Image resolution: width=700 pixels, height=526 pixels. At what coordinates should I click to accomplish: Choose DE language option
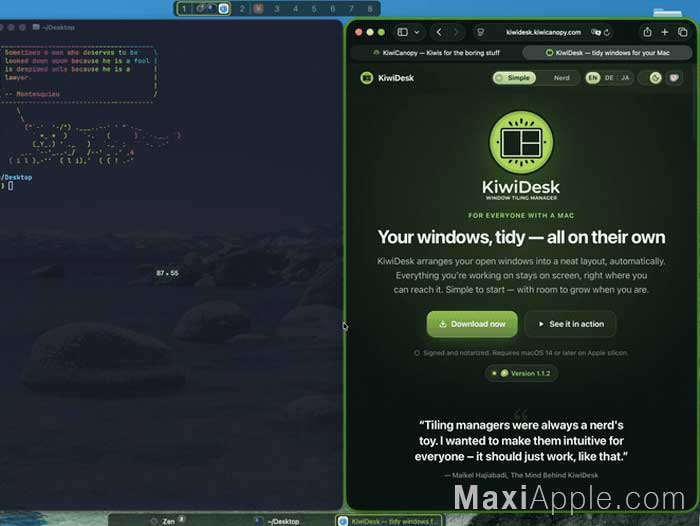point(609,78)
